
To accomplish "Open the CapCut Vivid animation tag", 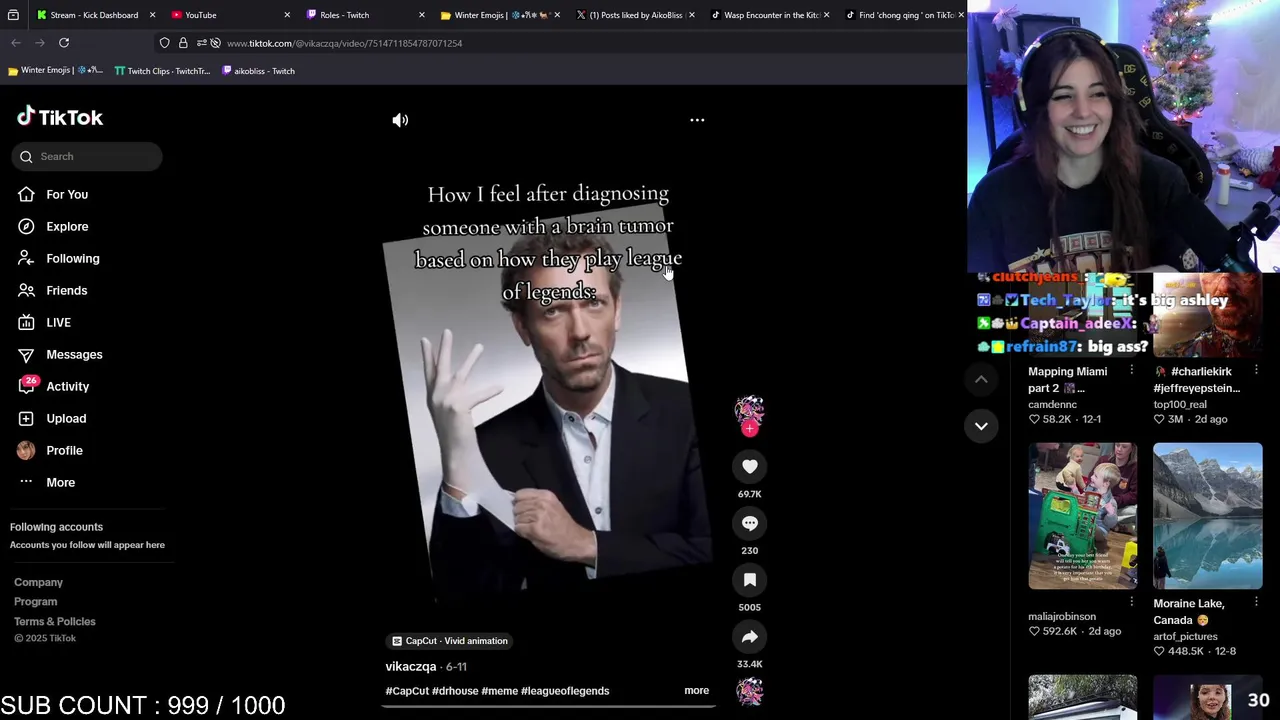I will pos(450,641).
